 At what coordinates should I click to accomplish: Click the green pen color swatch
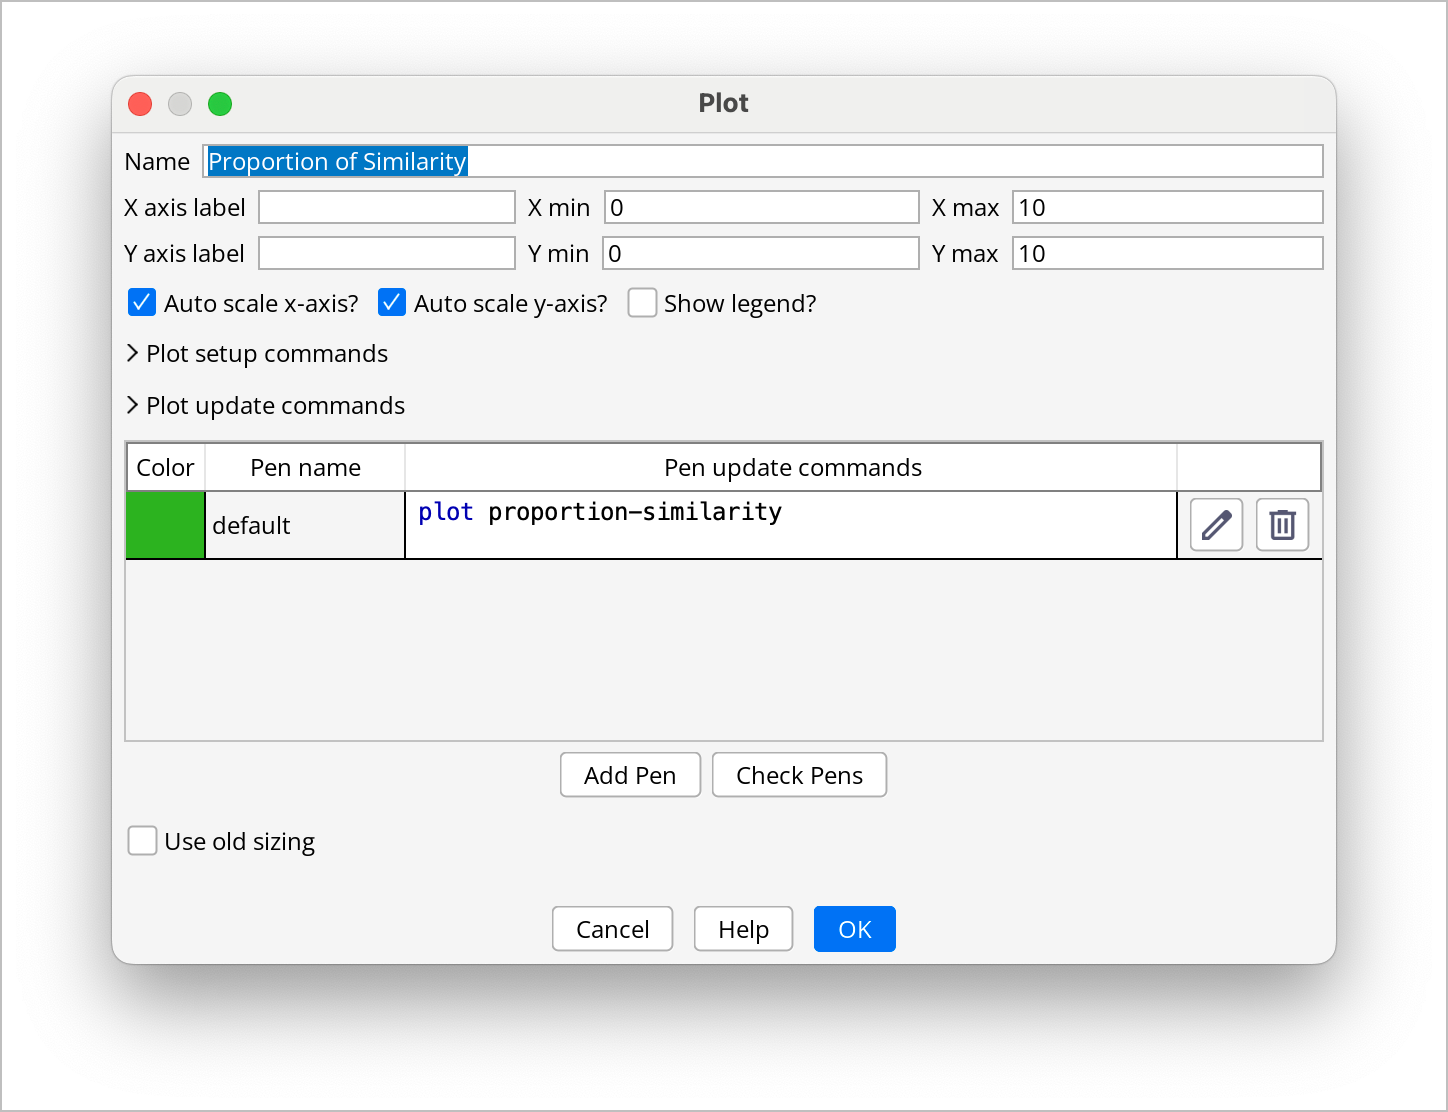(x=165, y=525)
